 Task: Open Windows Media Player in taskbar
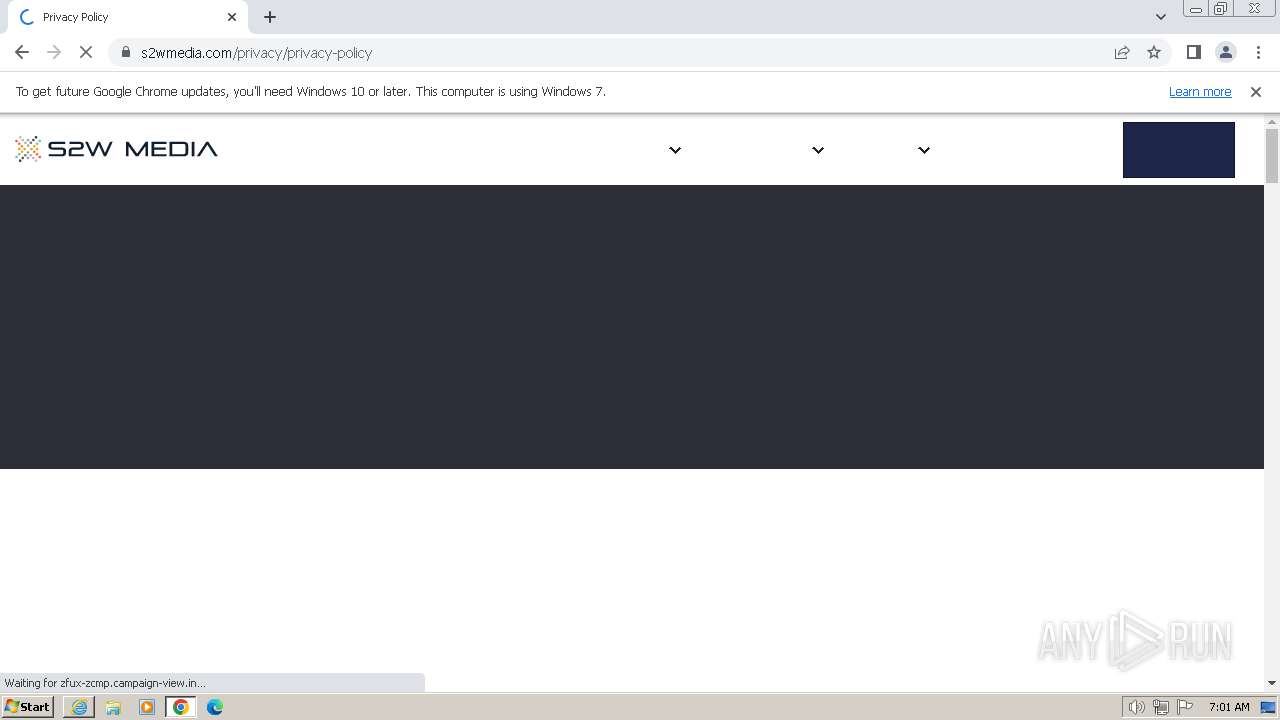(147, 707)
